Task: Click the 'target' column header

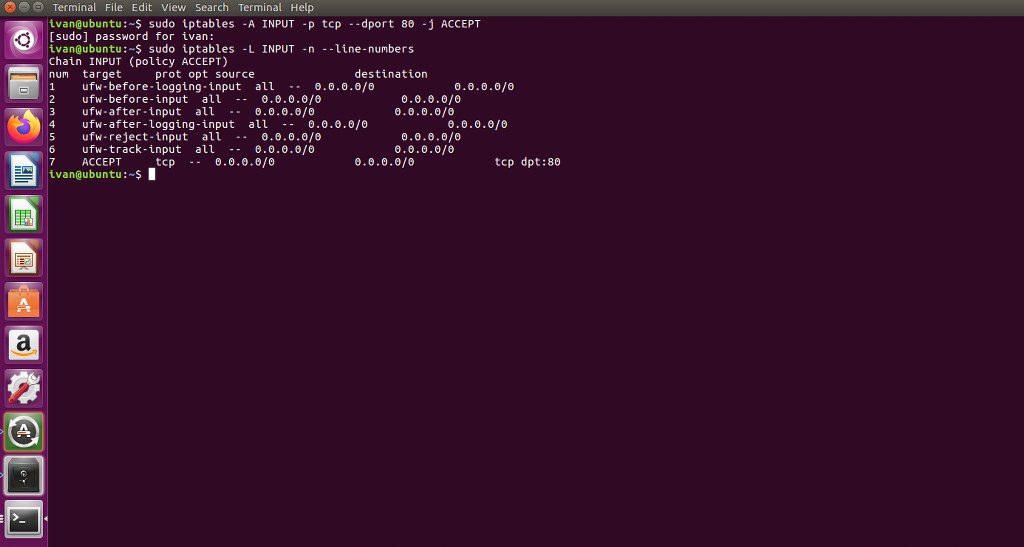Action: click(102, 74)
